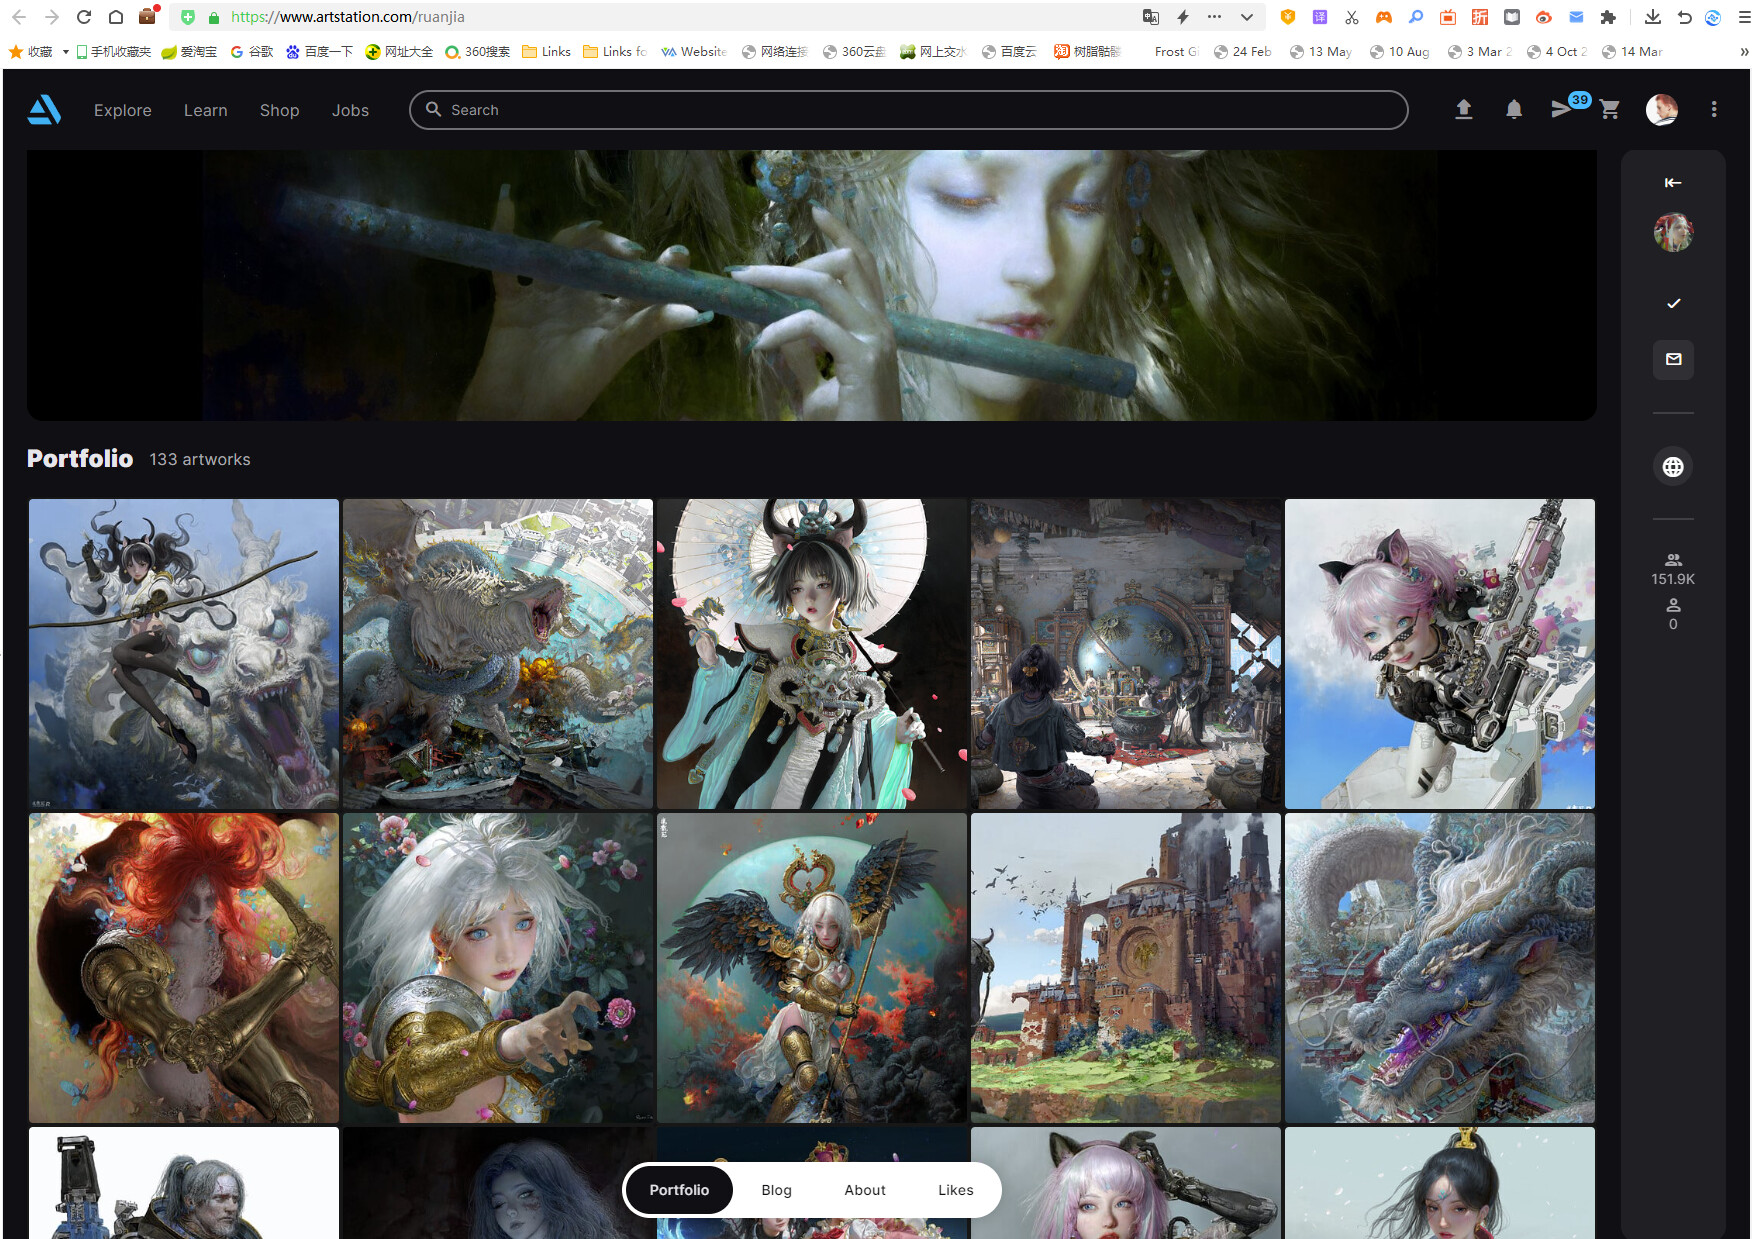Click the Explore link in the navbar
The image size is (1752, 1239).
click(x=122, y=110)
